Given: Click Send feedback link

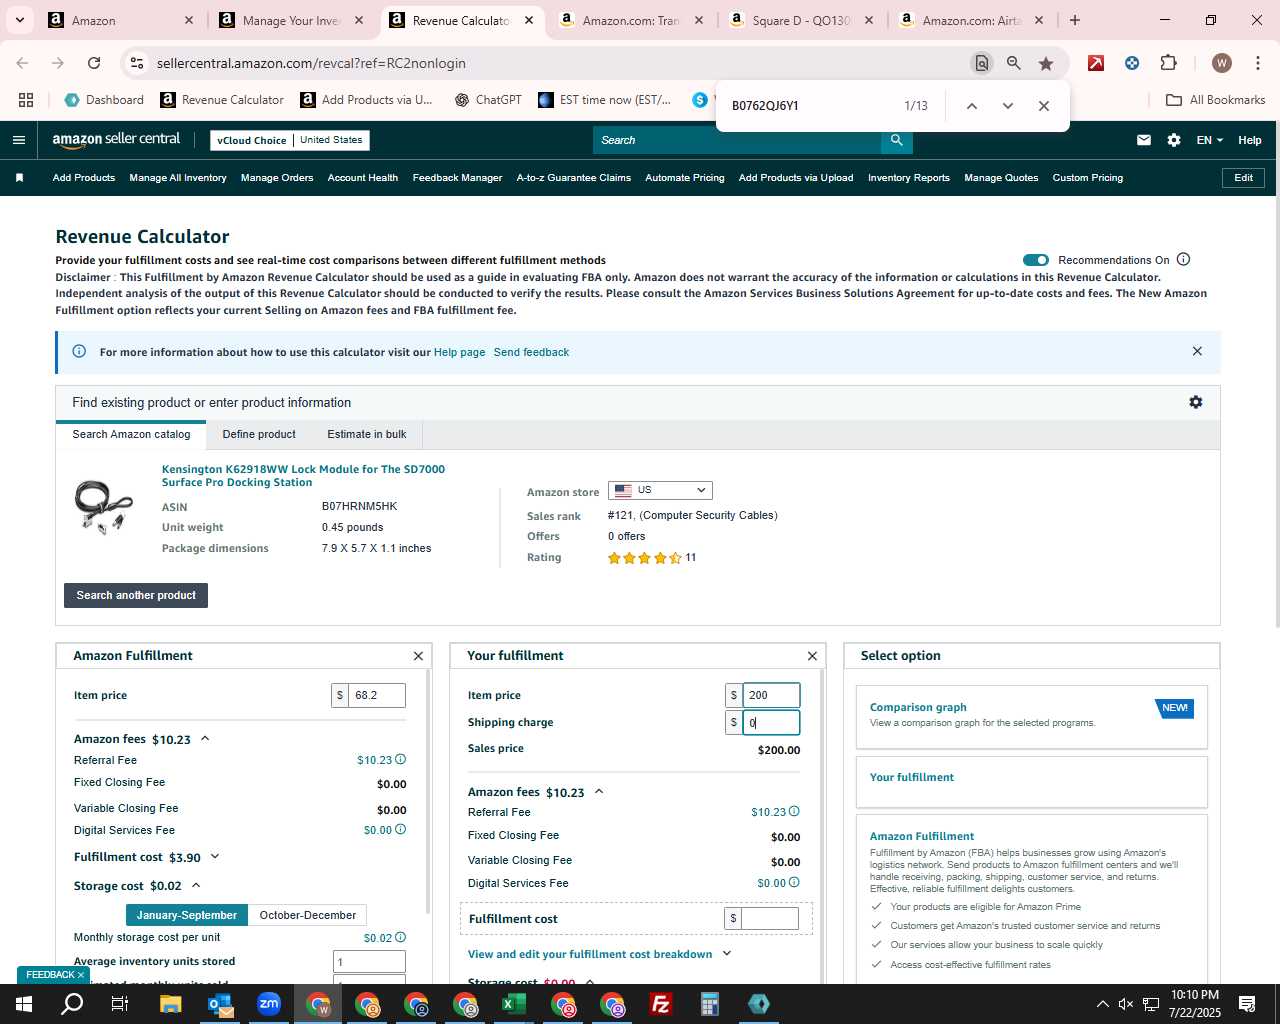Looking at the screenshot, I should pyautogui.click(x=531, y=352).
